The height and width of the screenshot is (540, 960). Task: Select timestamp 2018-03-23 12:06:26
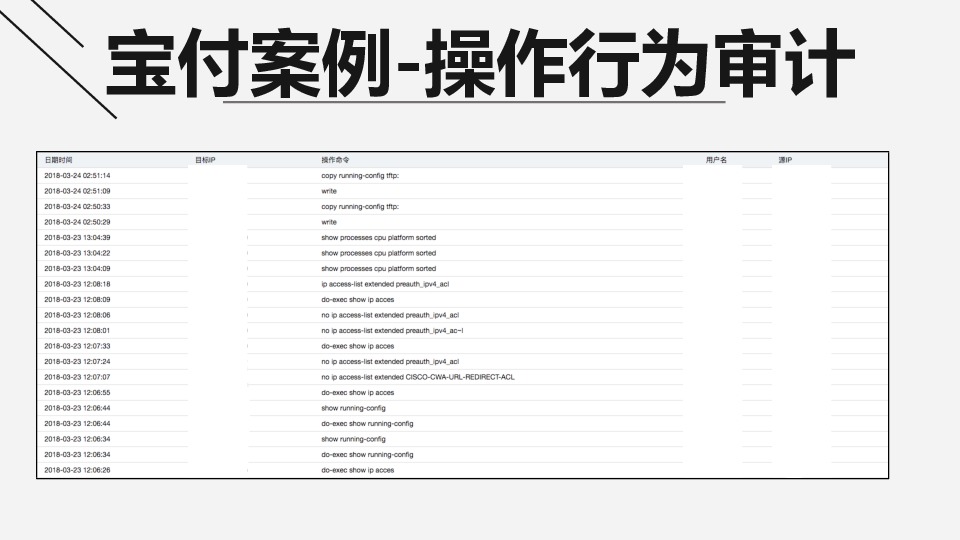(77, 470)
